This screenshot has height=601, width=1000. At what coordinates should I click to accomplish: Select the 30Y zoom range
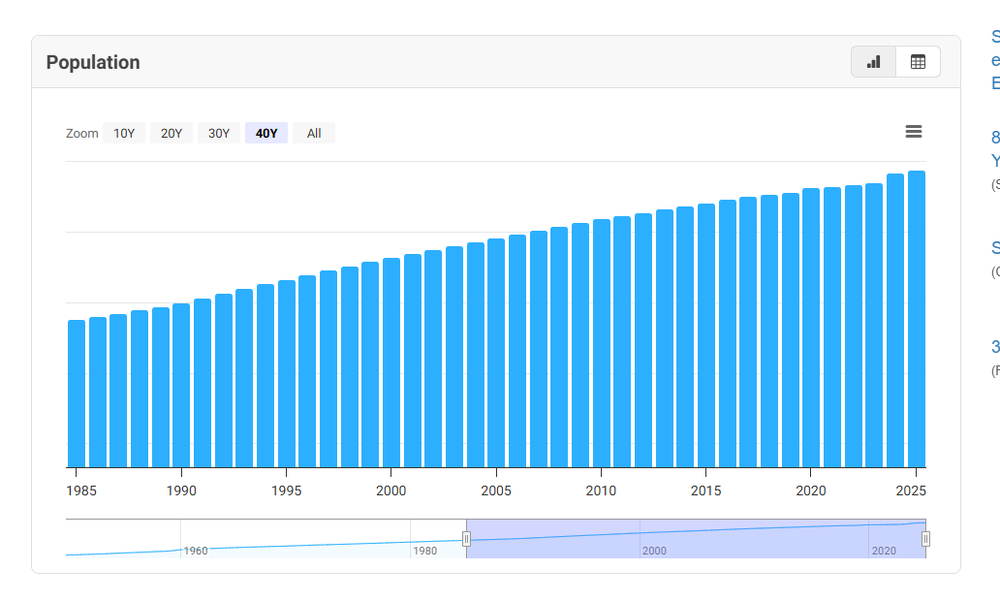(219, 133)
